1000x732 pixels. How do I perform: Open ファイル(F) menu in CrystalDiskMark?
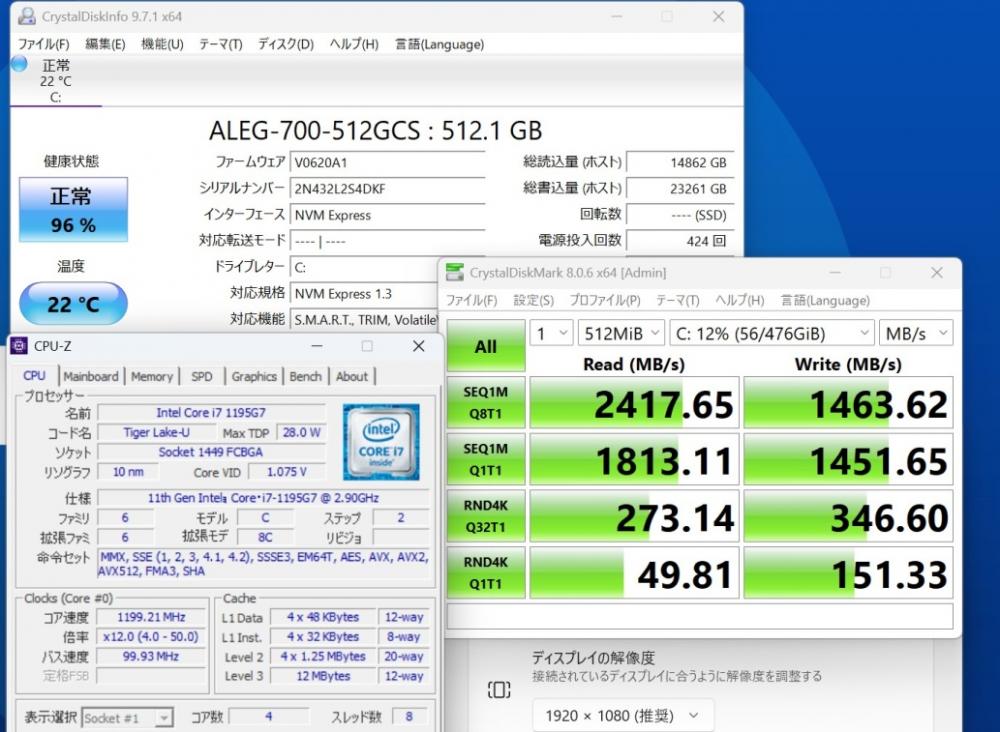471,300
